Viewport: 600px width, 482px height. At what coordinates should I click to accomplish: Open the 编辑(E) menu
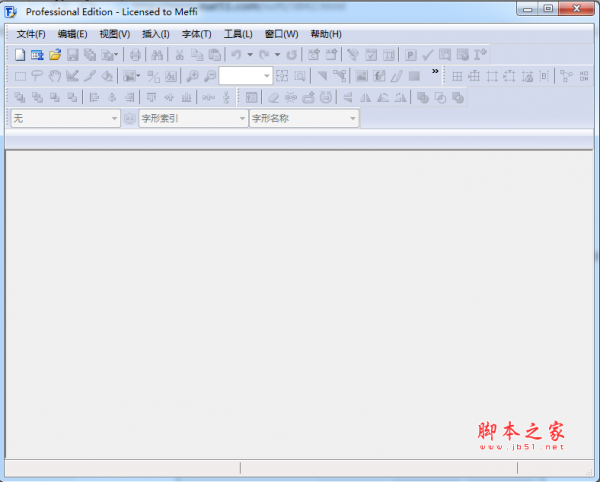(x=72, y=34)
